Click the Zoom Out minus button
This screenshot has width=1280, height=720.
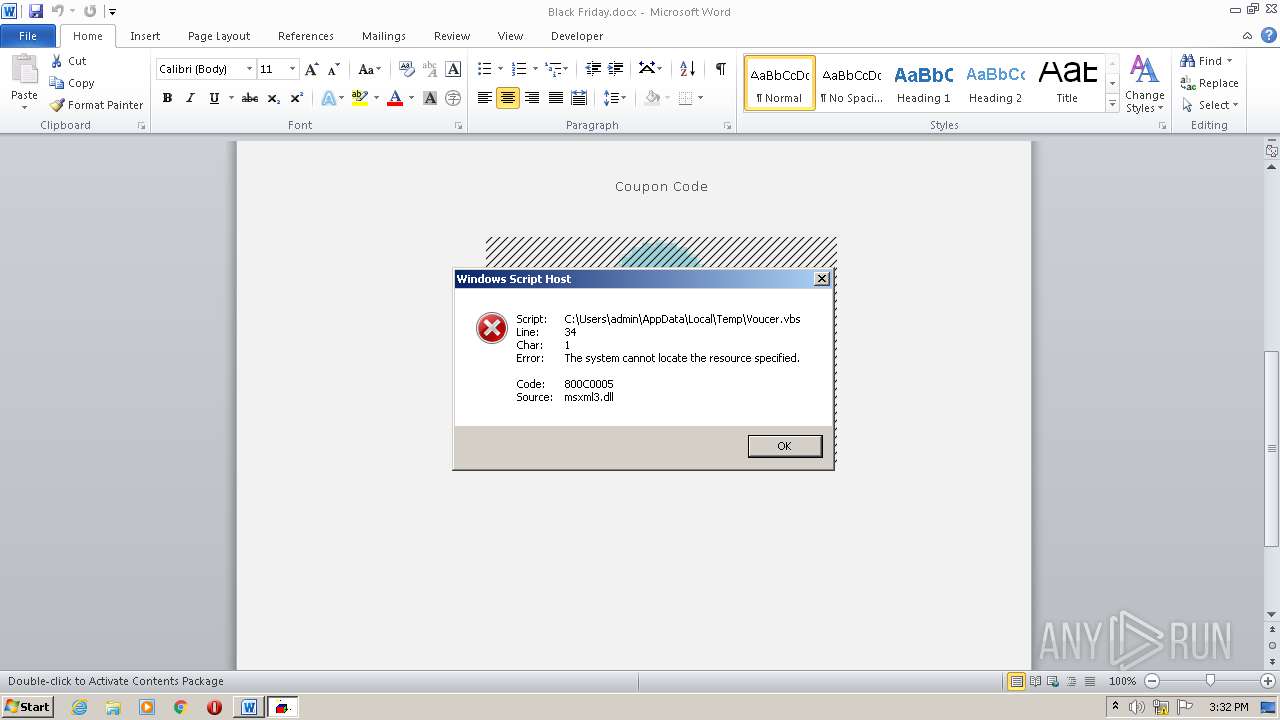pos(1152,681)
